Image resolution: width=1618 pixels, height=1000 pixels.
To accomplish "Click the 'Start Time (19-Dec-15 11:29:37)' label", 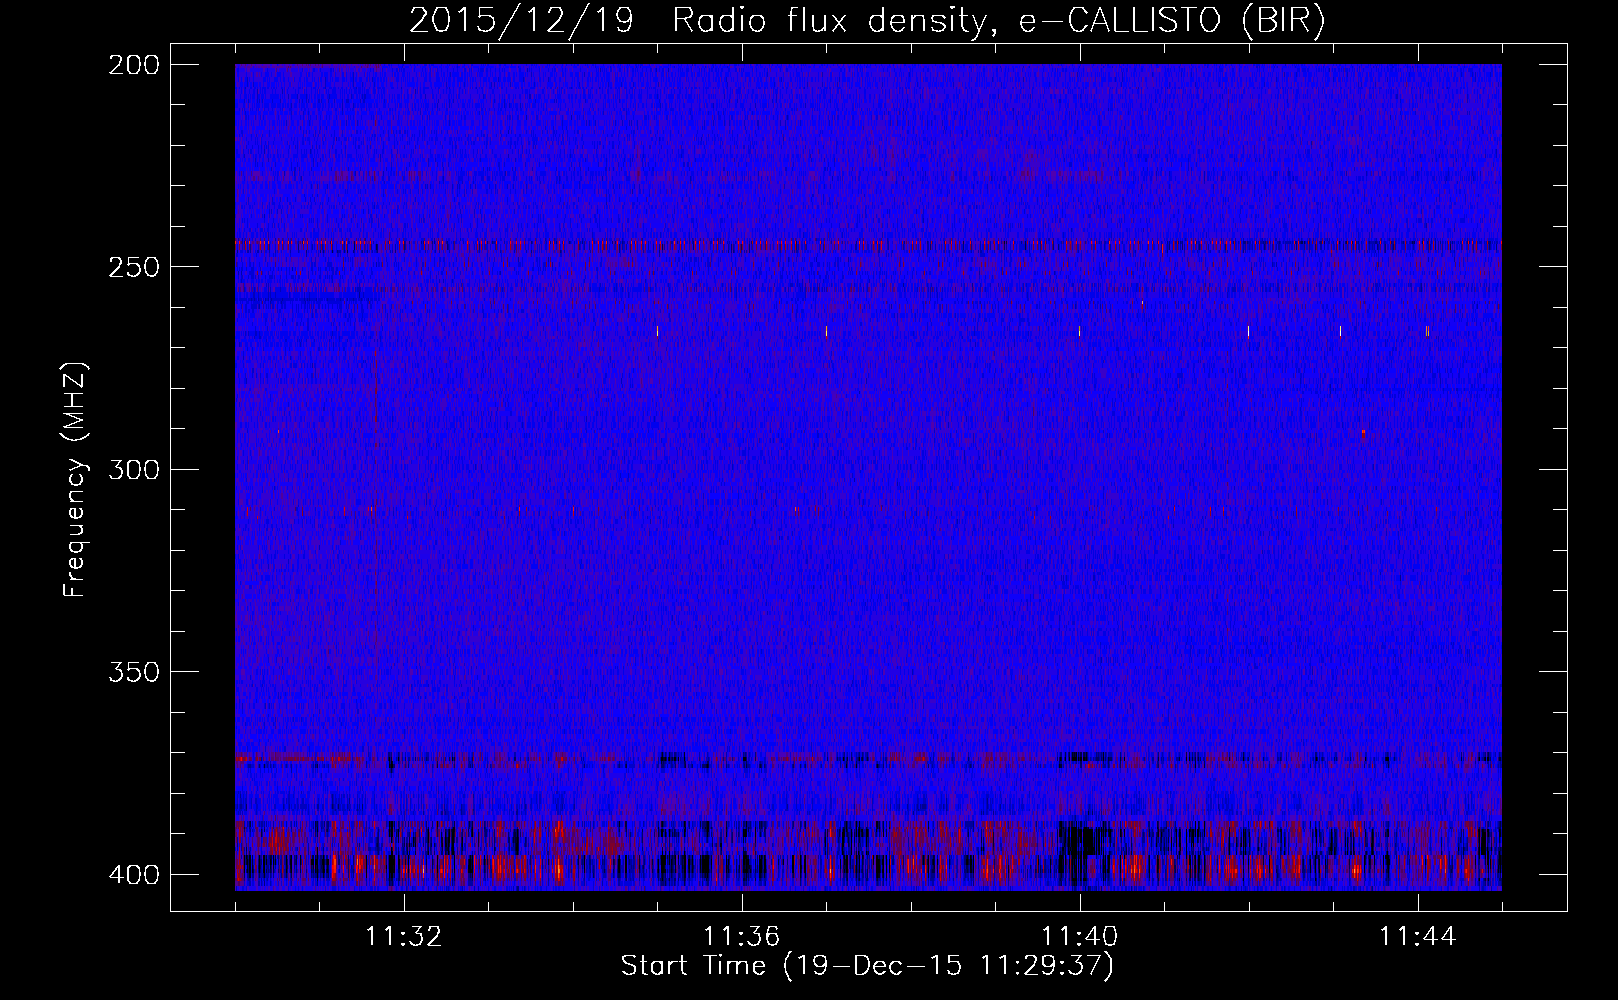I will (x=867, y=966).
